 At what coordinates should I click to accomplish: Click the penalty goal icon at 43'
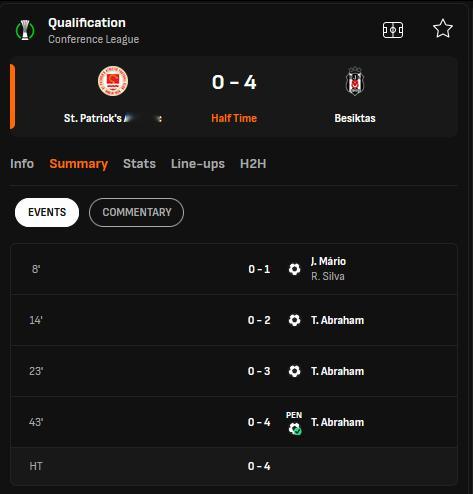pyautogui.click(x=294, y=423)
